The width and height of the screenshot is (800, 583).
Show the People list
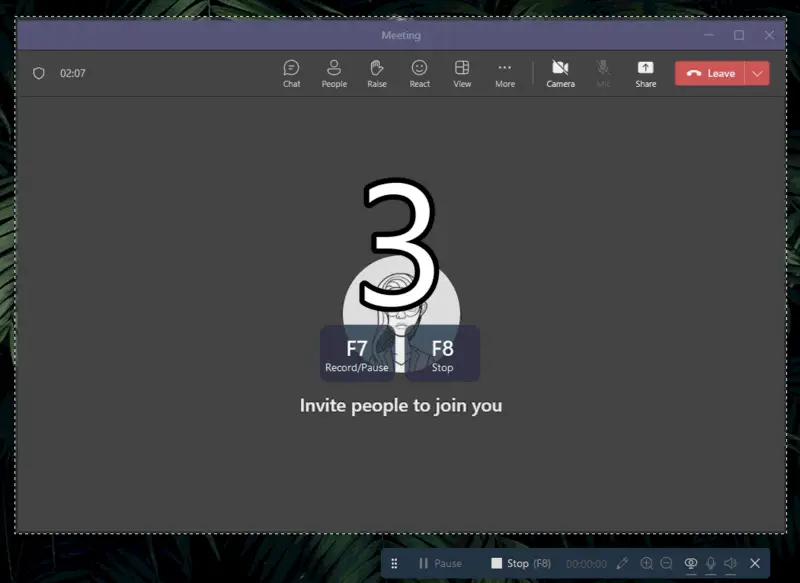[x=334, y=72]
